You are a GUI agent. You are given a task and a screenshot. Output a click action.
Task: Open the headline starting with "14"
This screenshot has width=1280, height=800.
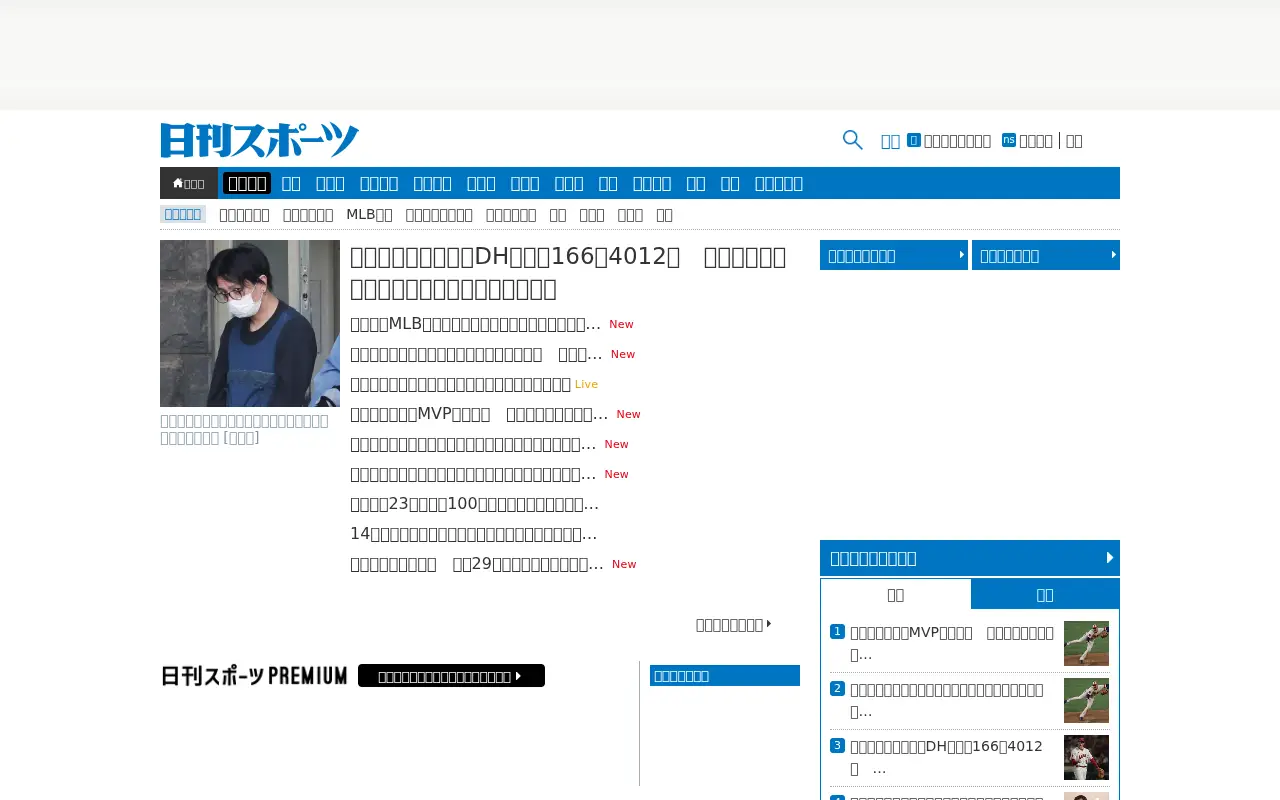(473, 534)
